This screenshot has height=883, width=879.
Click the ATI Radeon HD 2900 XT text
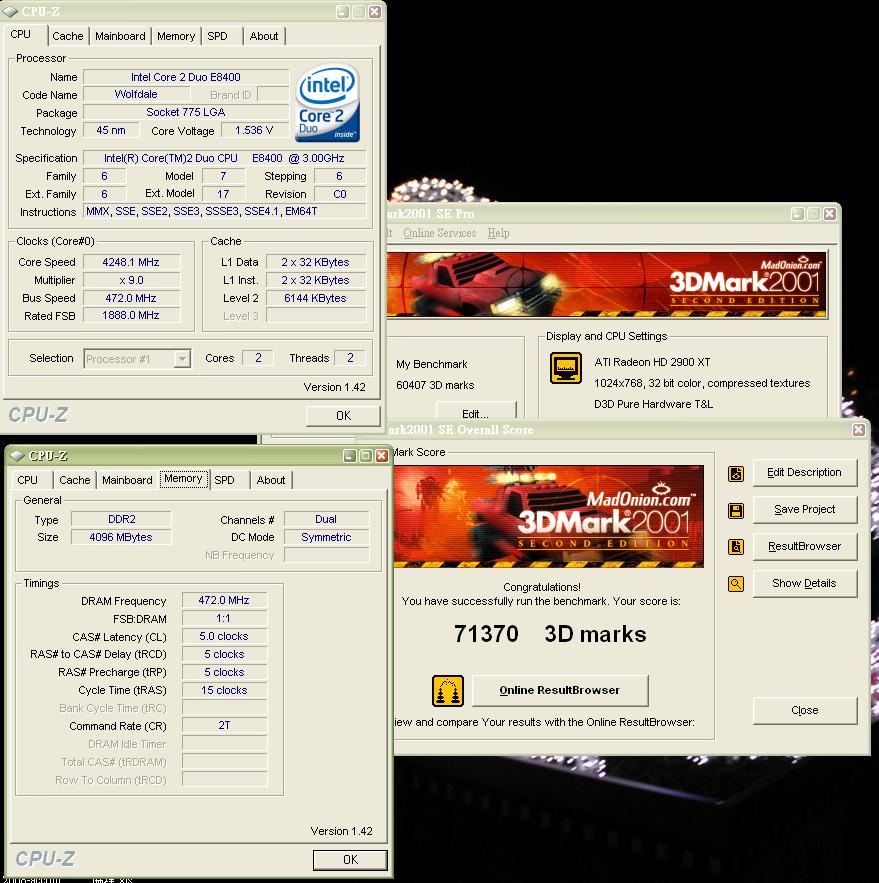tap(652, 362)
